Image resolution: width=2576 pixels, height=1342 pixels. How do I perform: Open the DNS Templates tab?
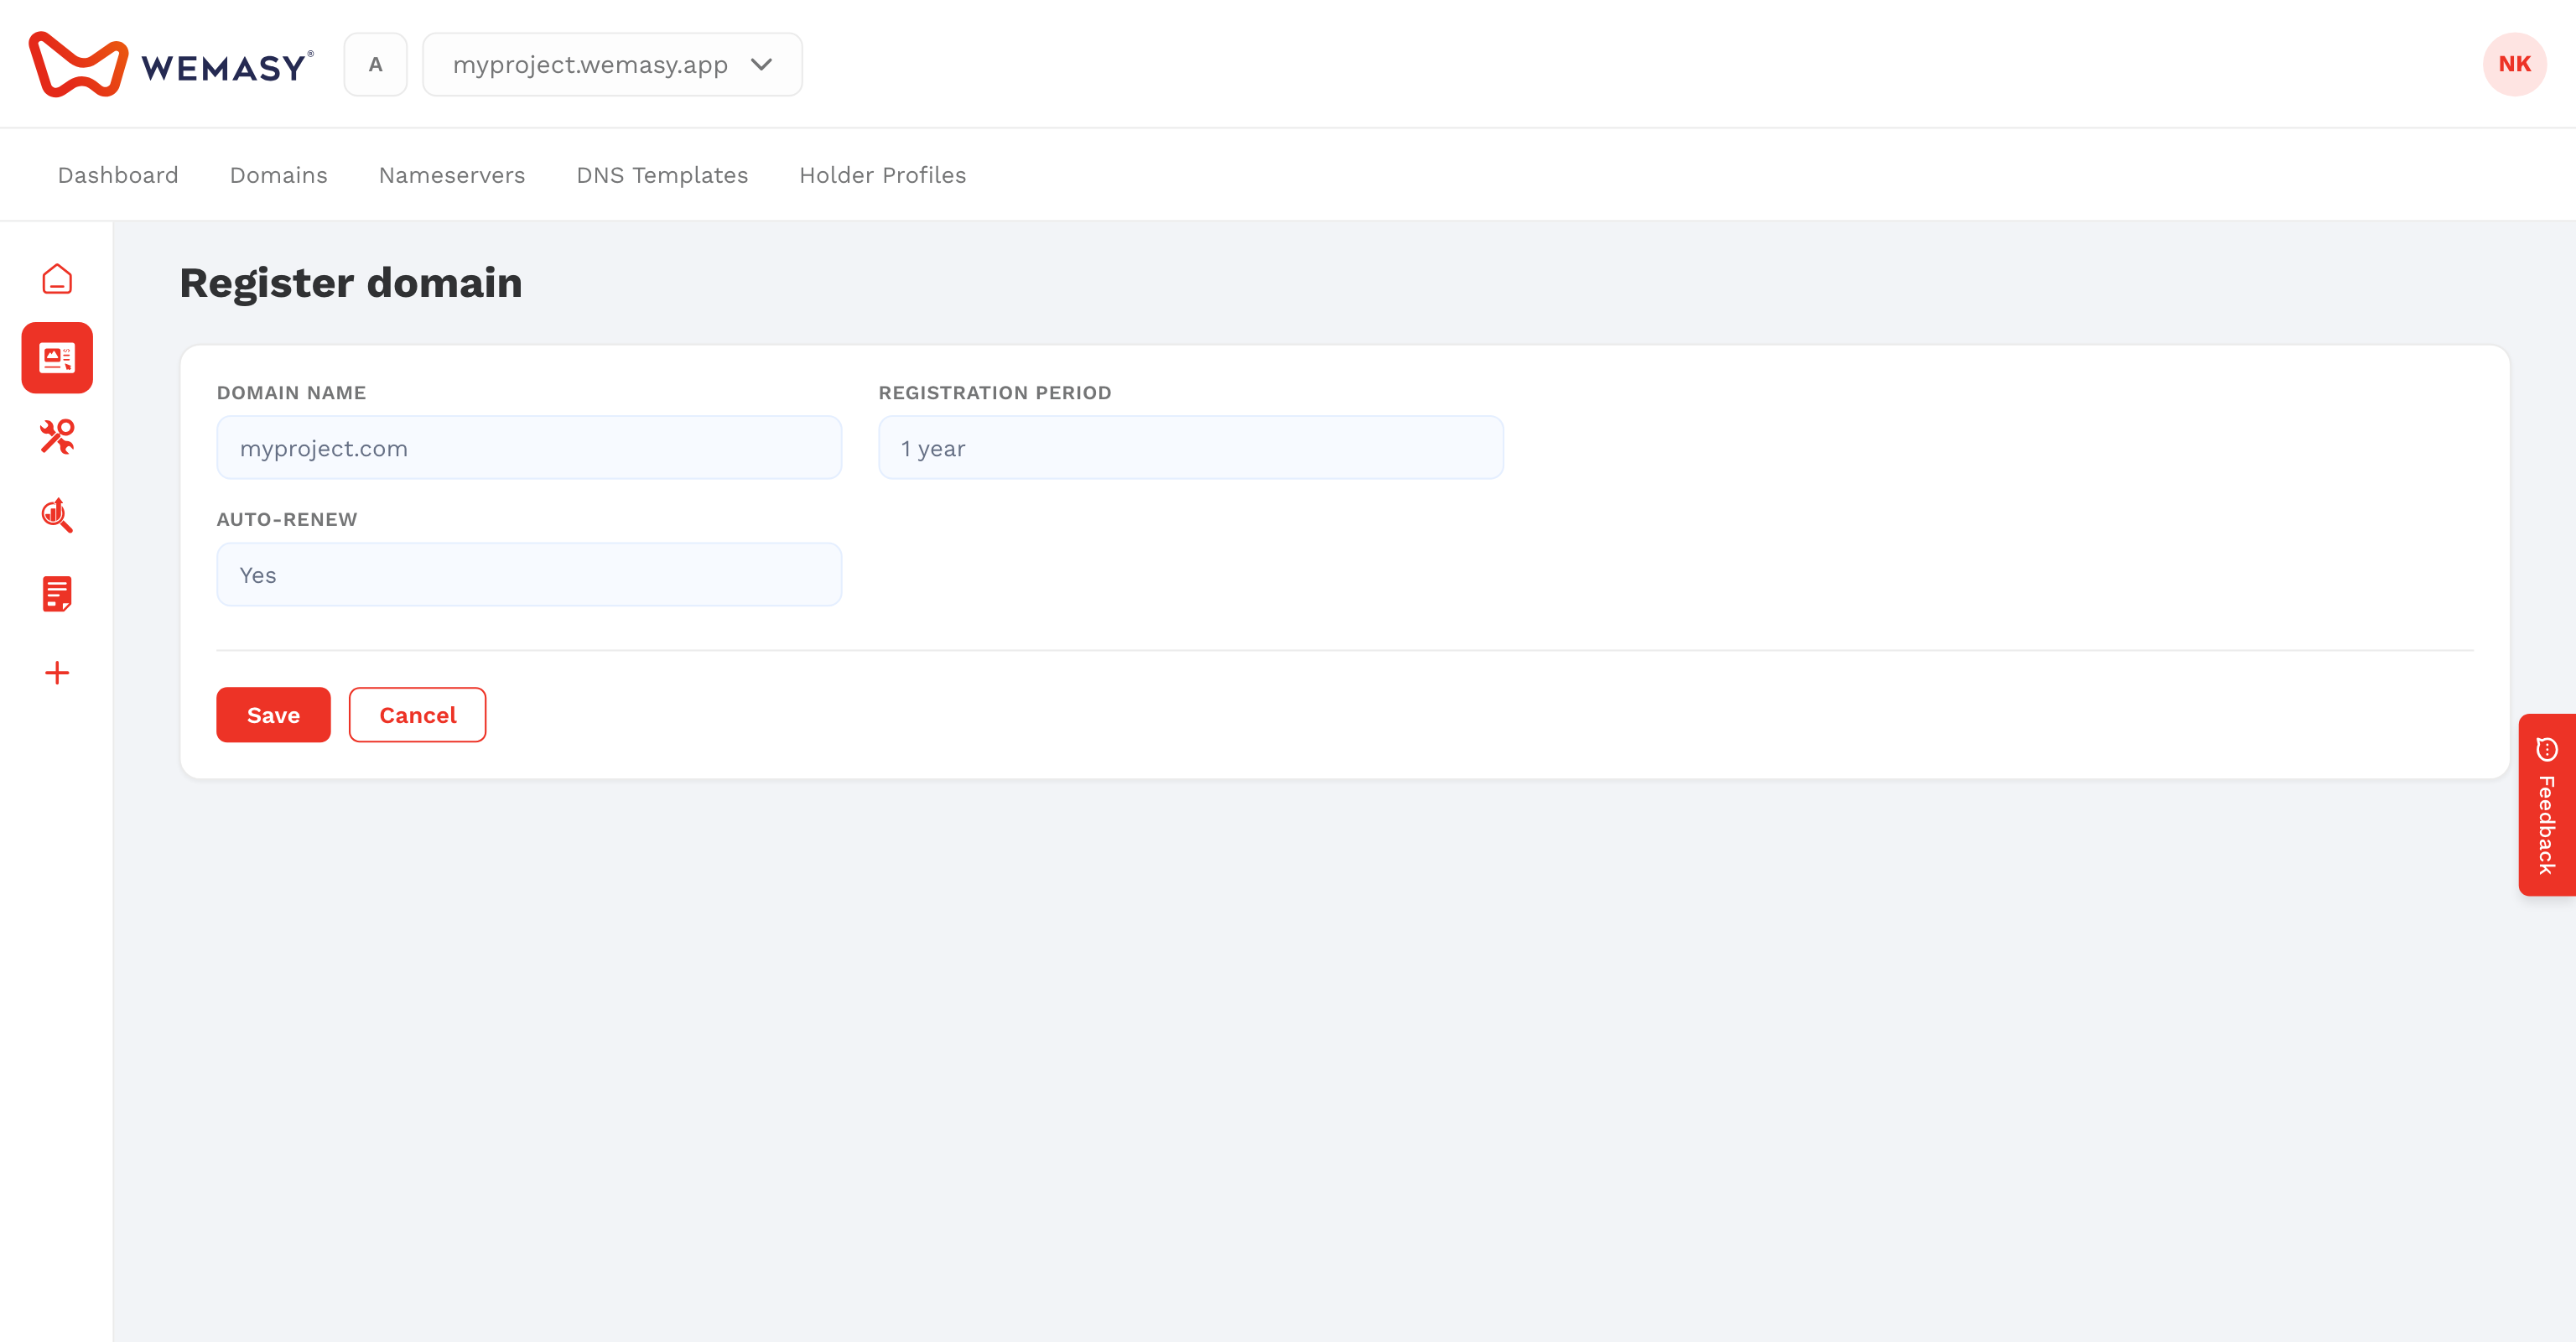pyautogui.click(x=662, y=175)
